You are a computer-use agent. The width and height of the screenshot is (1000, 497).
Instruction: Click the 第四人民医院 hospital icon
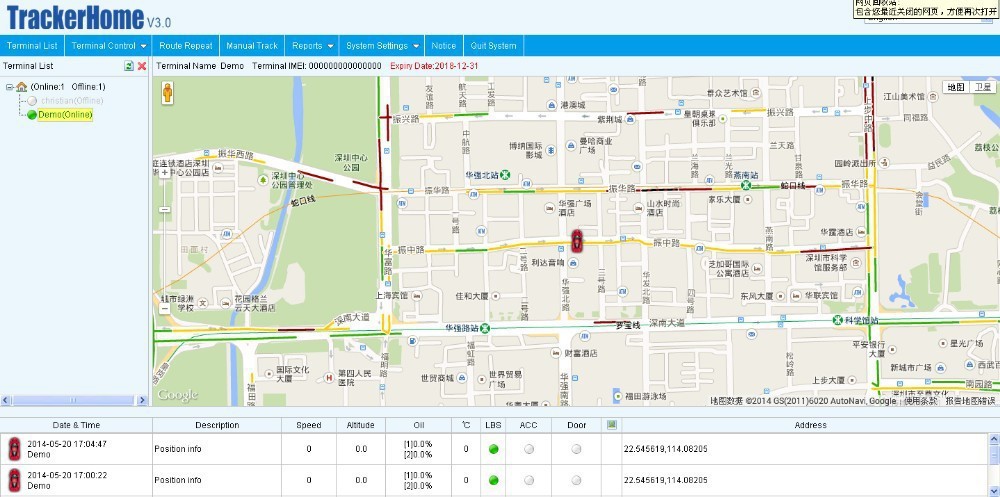[329, 378]
